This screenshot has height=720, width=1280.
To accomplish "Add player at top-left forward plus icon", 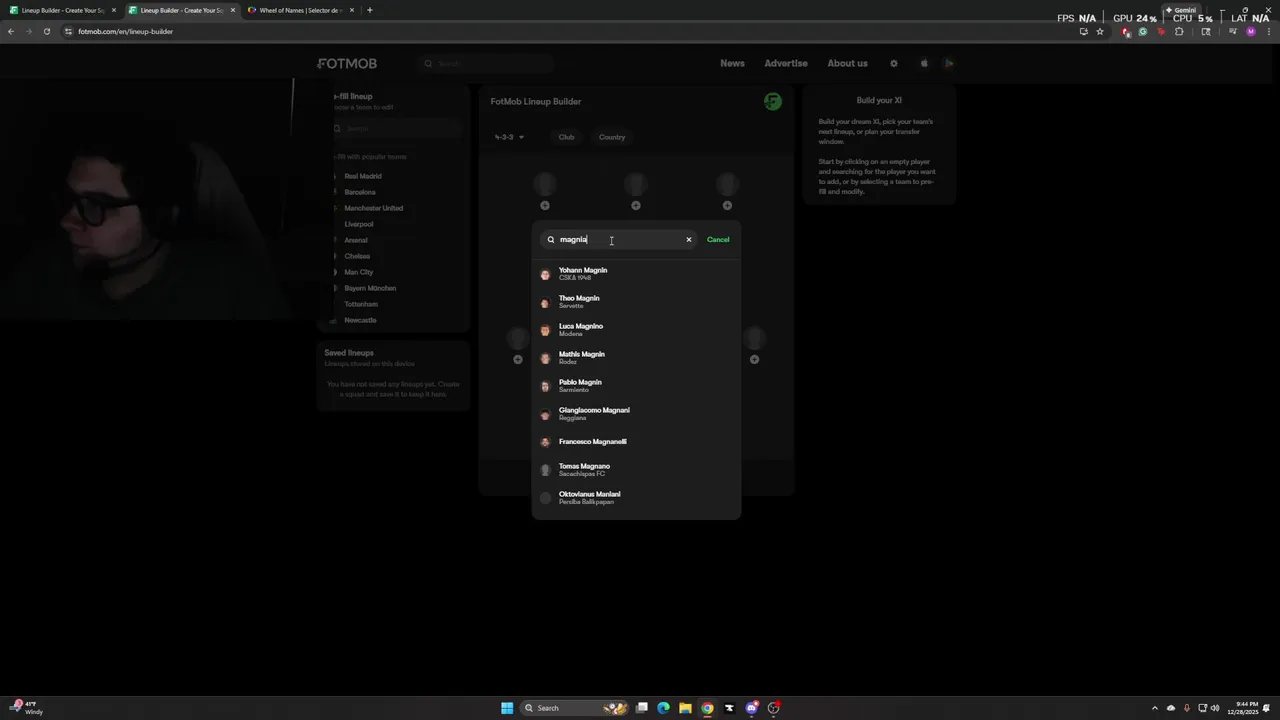I will tap(545, 206).
